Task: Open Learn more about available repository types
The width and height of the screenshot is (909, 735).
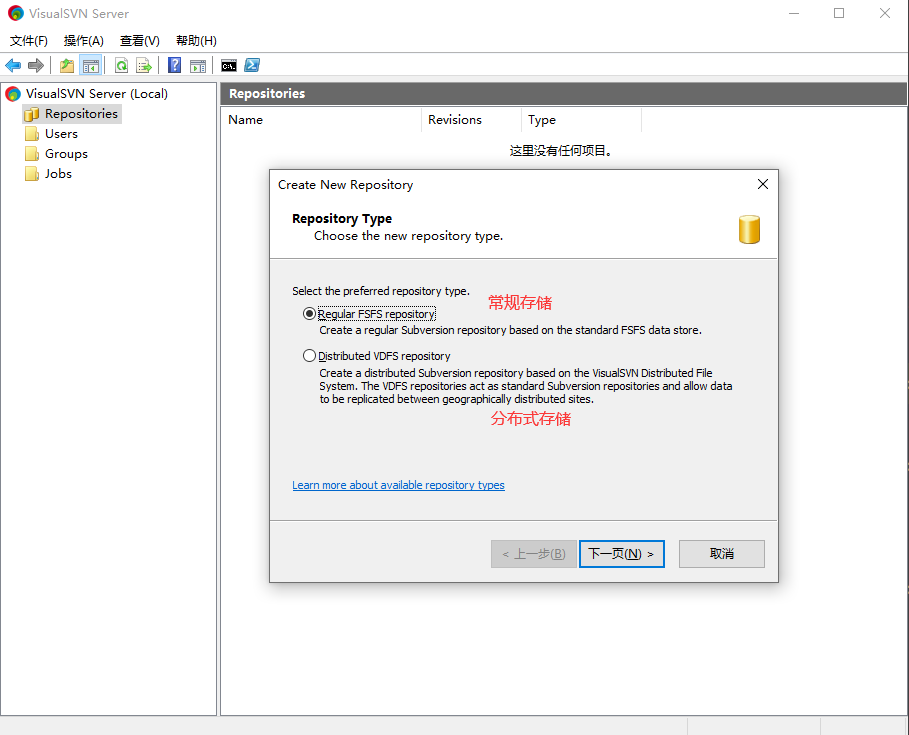Action: click(398, 486)
